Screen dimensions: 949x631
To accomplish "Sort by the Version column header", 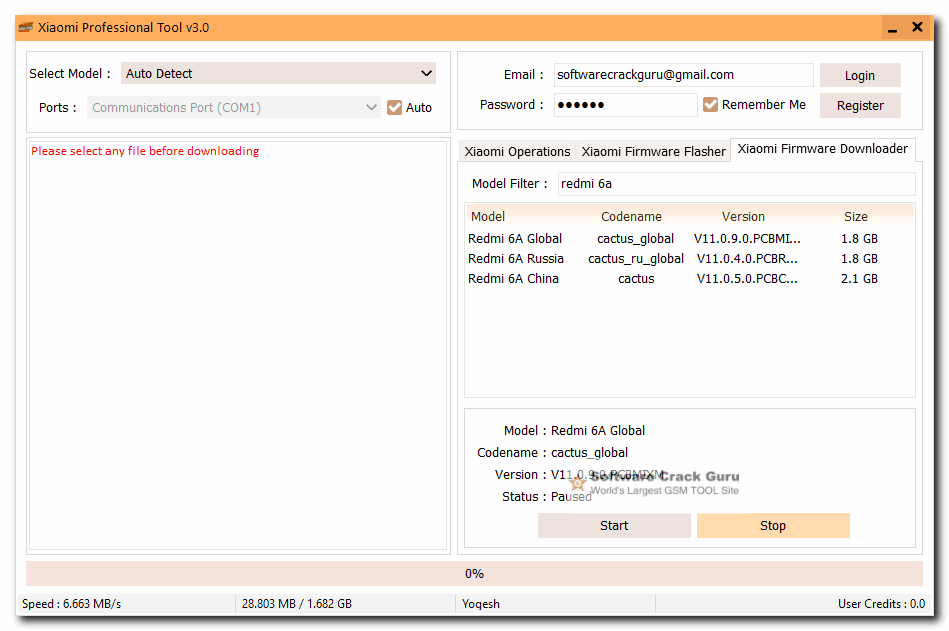I will [743, 217].
